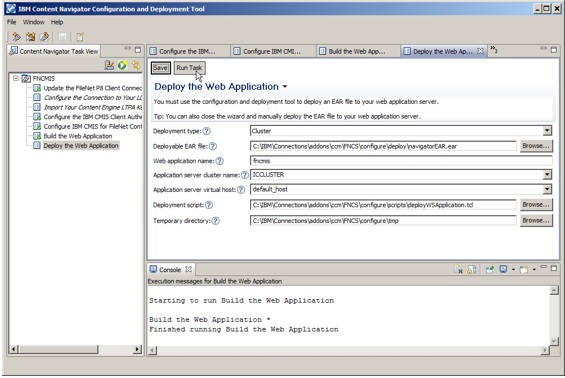This screenshot has width=565, height=378.
Task: Open the default_host virtual host dropdown
Action: coord(547,190)
